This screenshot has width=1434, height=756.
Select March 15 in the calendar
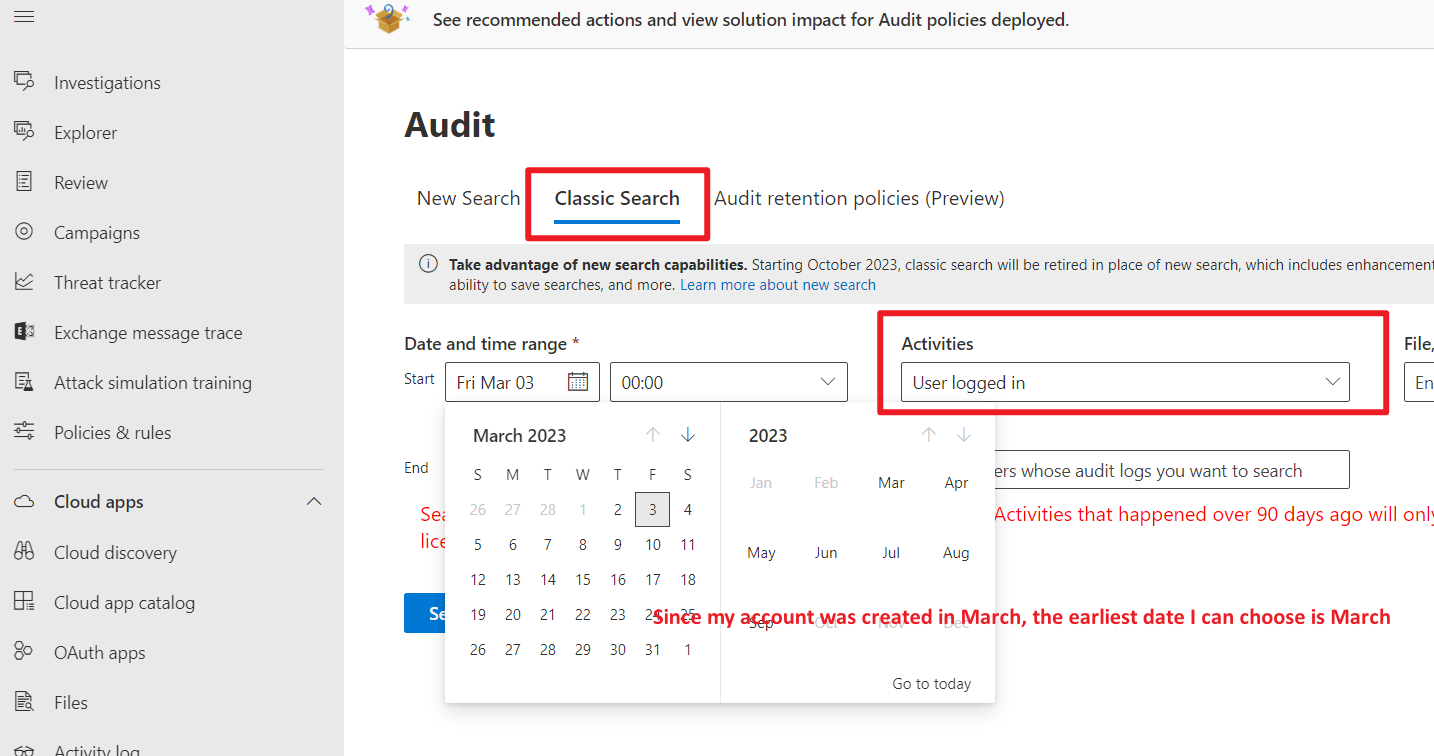(583, 580)
